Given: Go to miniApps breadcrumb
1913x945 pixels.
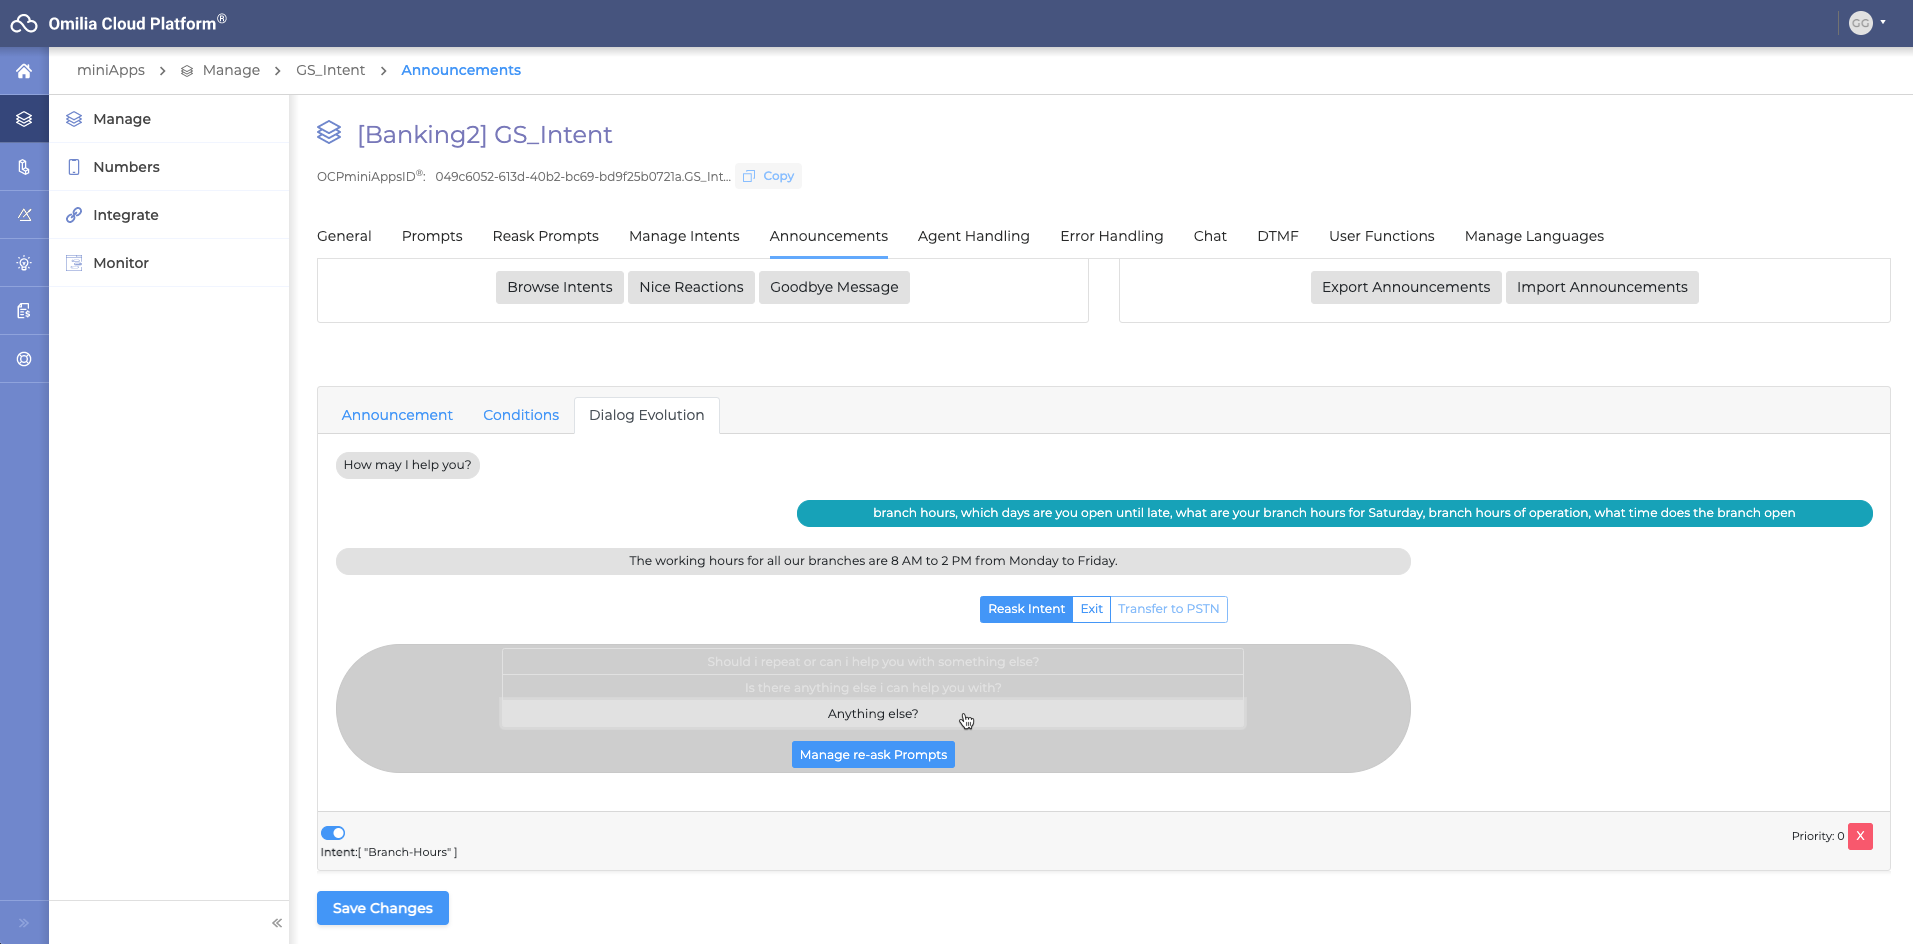Looking at the screenshot, I should point(111,70).
